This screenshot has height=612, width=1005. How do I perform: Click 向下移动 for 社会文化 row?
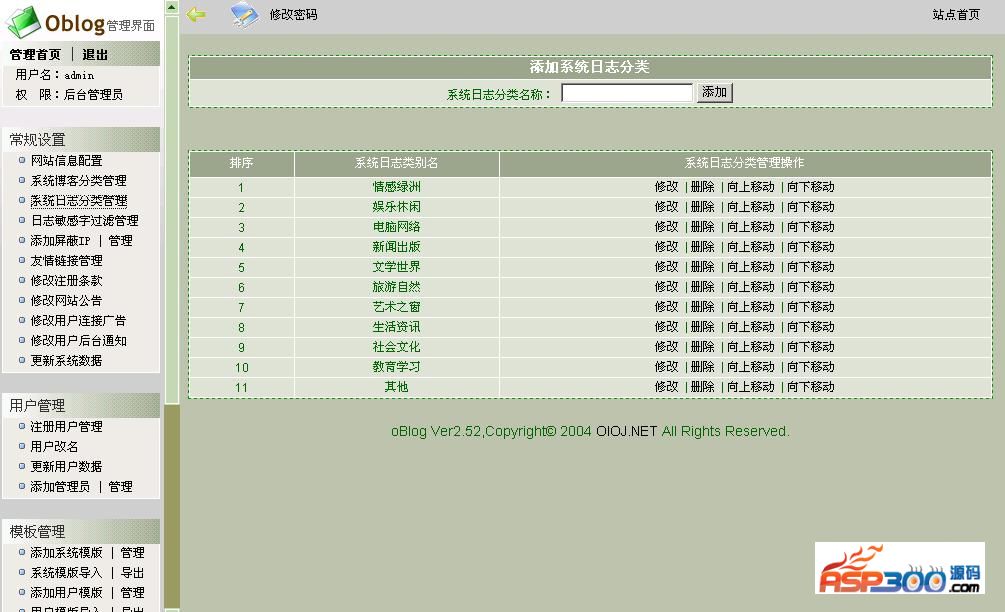(811, 346)
